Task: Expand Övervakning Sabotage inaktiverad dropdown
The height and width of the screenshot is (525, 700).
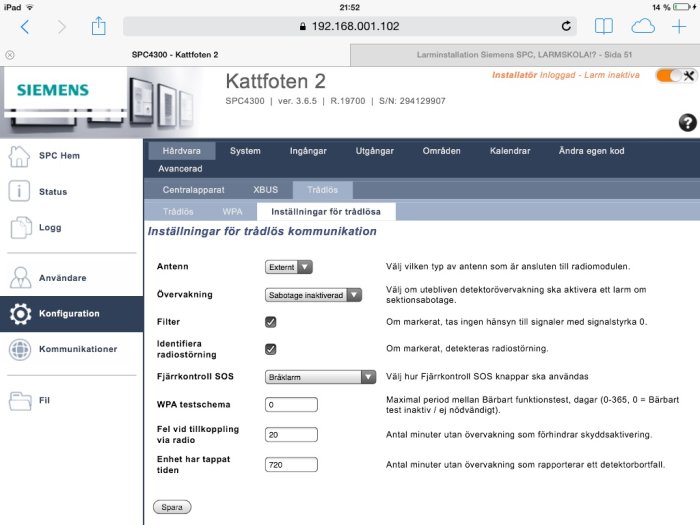Action: pyautogui.click(x=313, y=295)
